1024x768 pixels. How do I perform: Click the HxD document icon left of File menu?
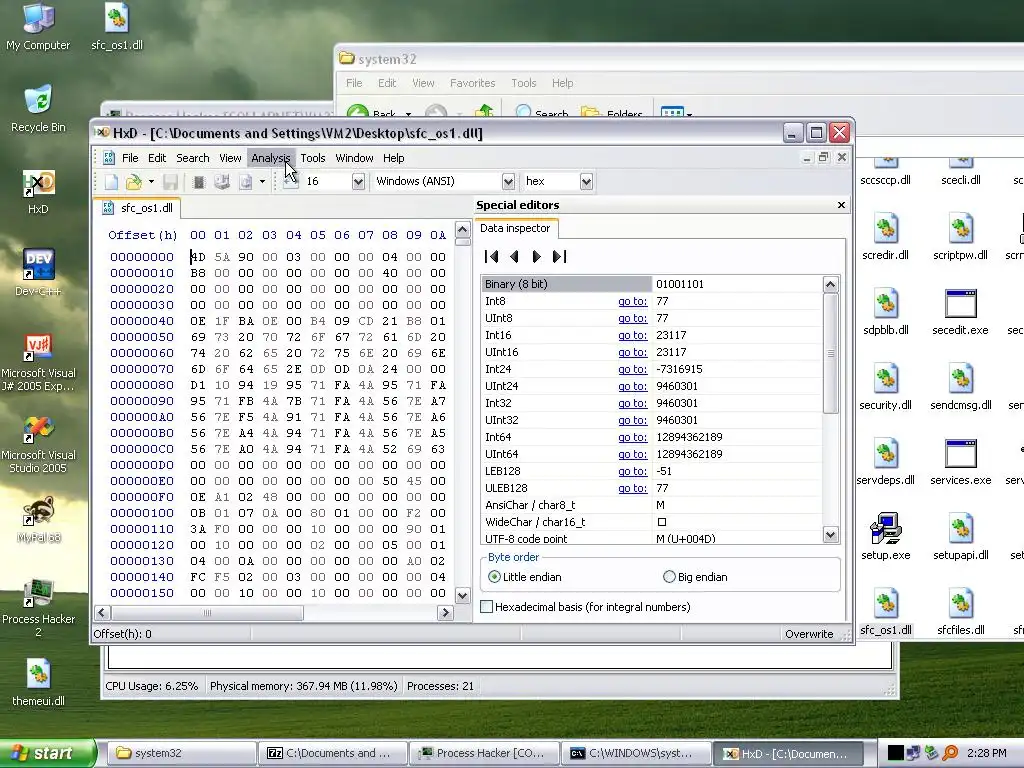(x=108, y=158)
